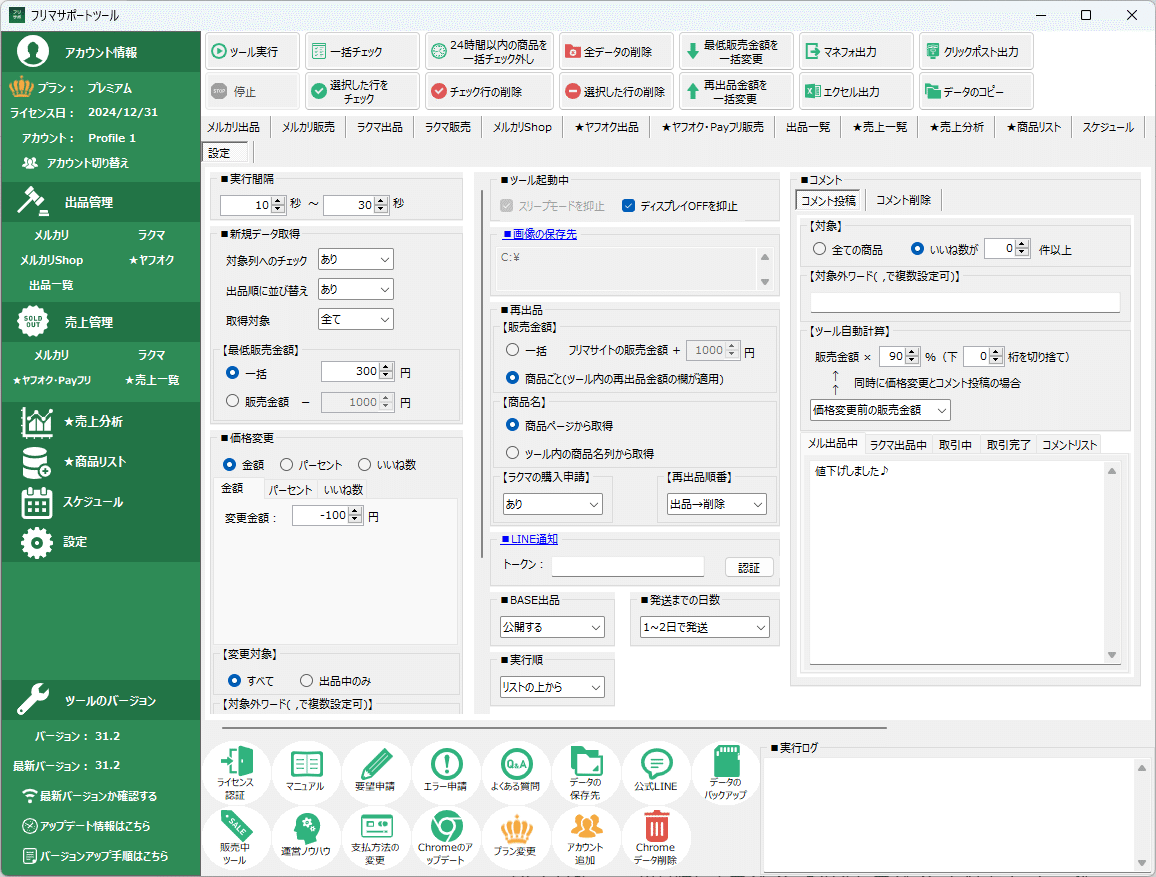Select the すべて radio under 変更対象
Image resolution: width=1156 pixels, height=877 pixels.
234,681
